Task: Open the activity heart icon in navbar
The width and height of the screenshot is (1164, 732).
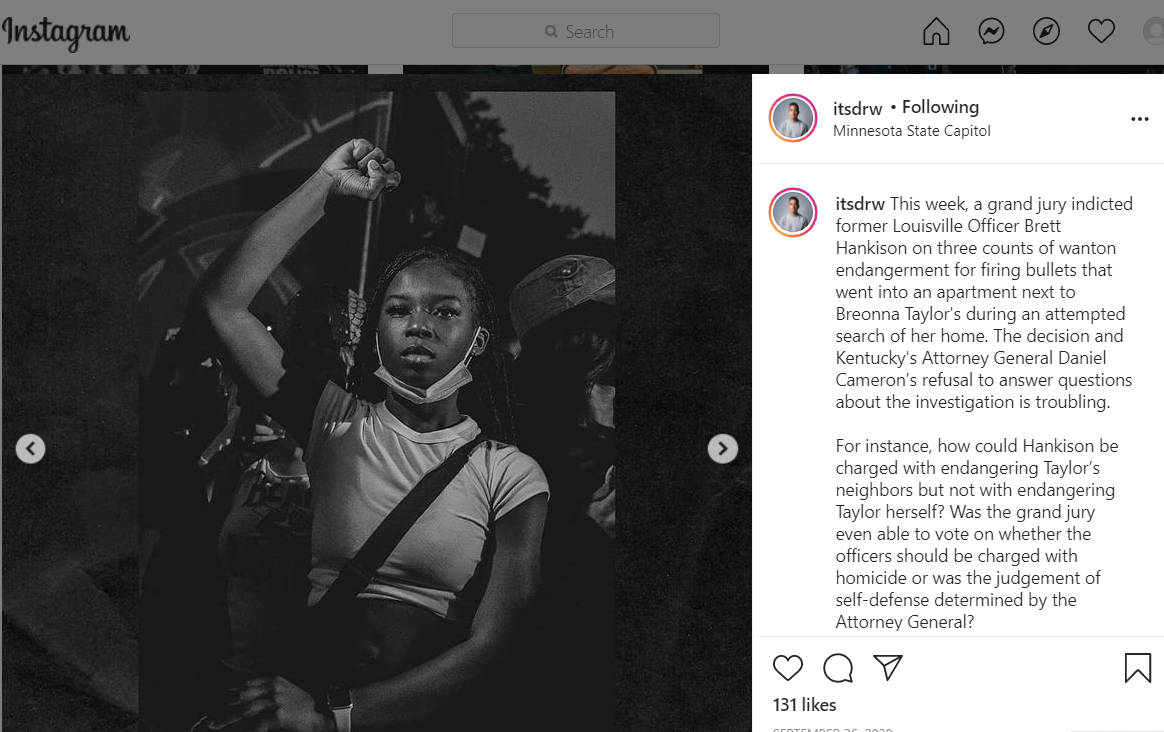Action: point(1101,32)
